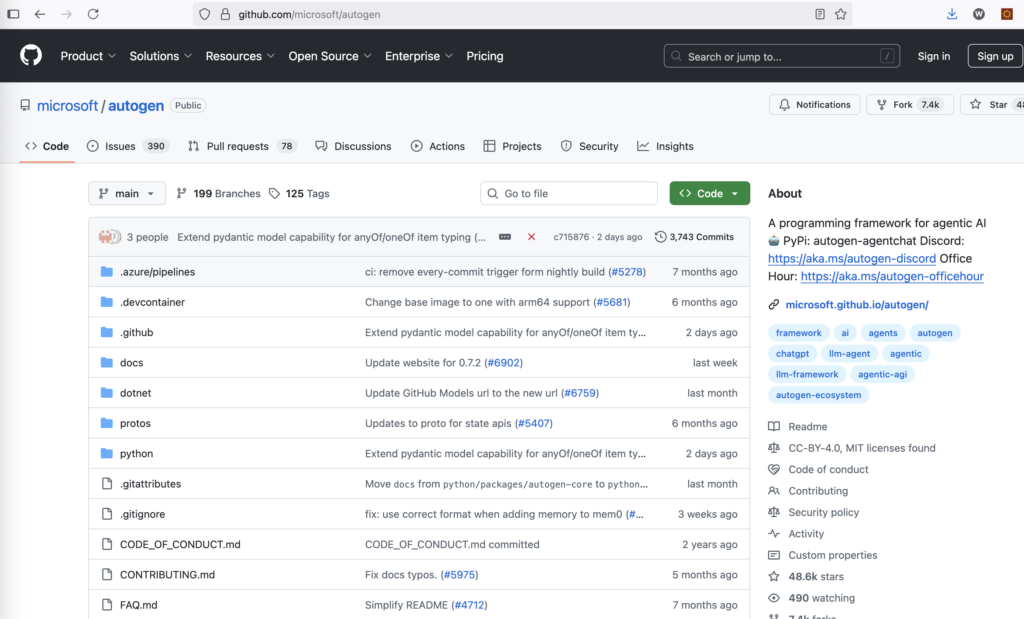Click the Go to file search box
1024x619 pixels.
tap(569, 193)
